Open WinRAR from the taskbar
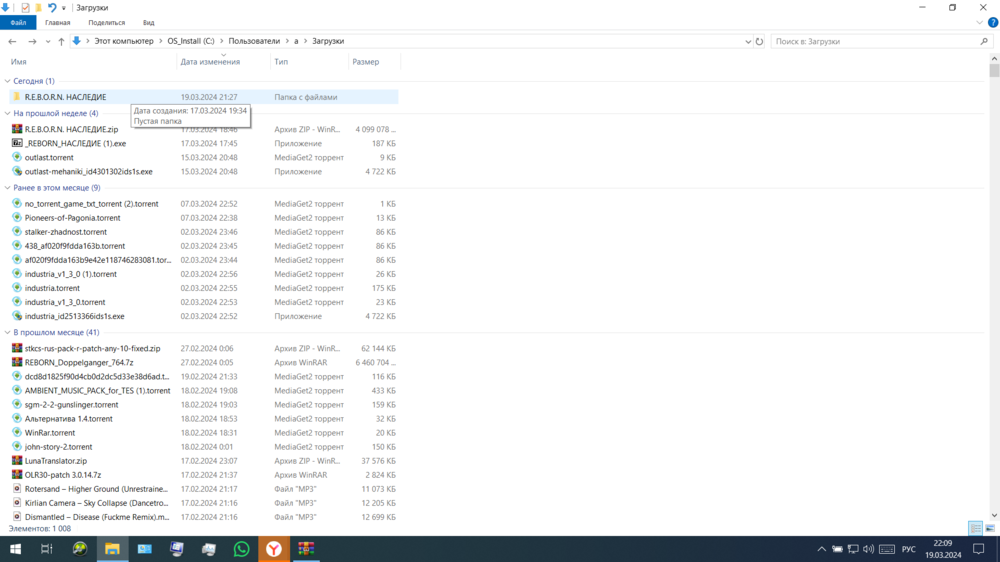Viewport: 1000px width, 562px height. (x=306, y=549)
